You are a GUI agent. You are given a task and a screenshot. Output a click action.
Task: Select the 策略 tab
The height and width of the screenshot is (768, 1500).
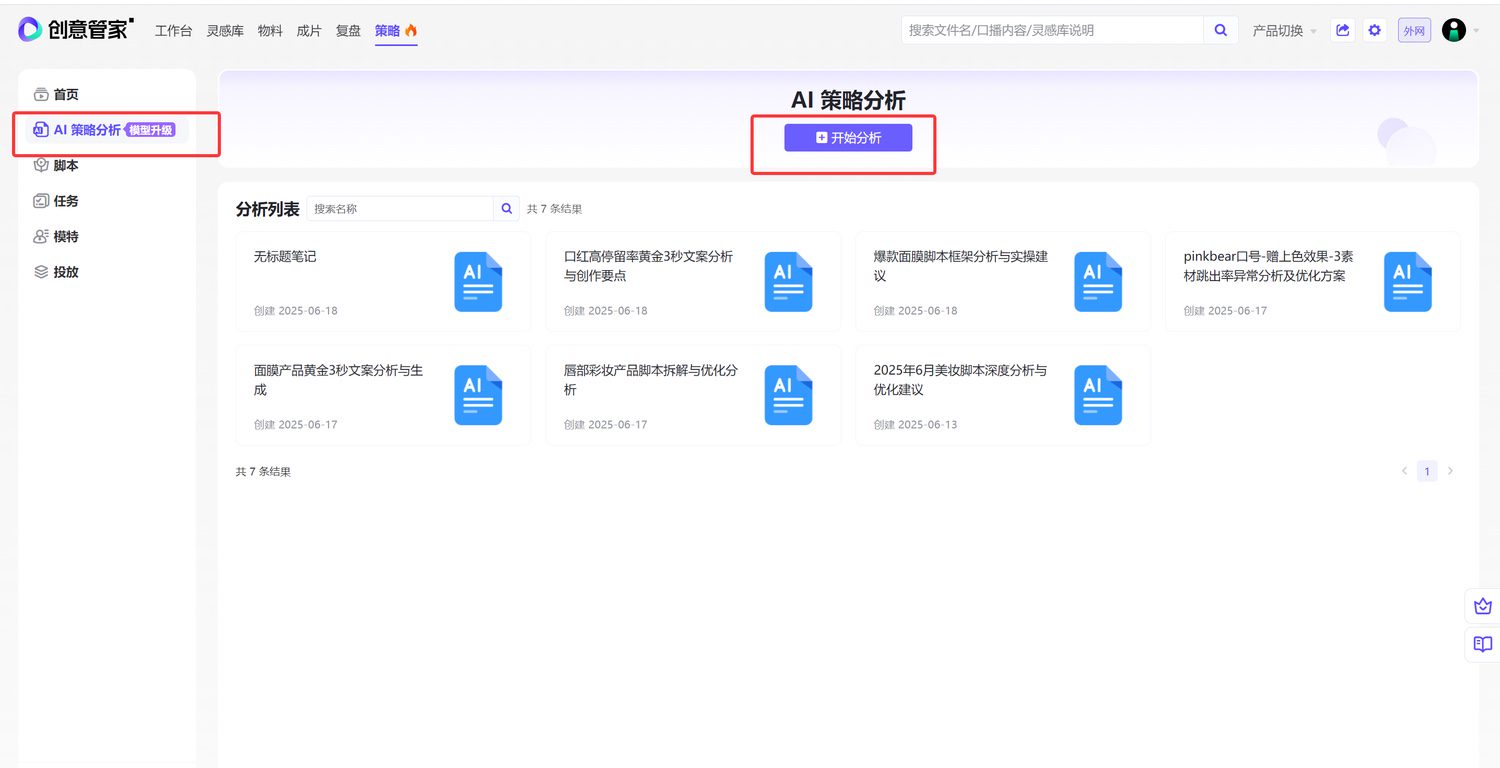[387, 31]
